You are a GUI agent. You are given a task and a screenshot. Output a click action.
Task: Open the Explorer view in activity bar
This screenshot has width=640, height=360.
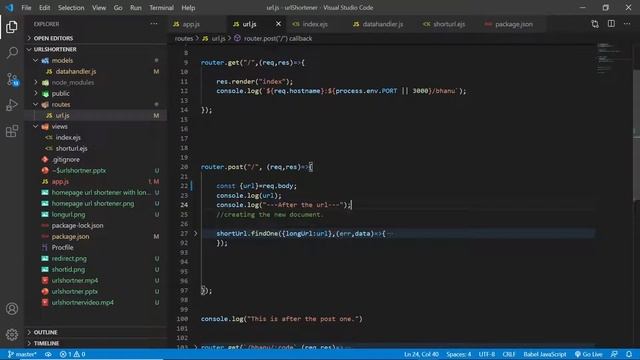point(12,27)
